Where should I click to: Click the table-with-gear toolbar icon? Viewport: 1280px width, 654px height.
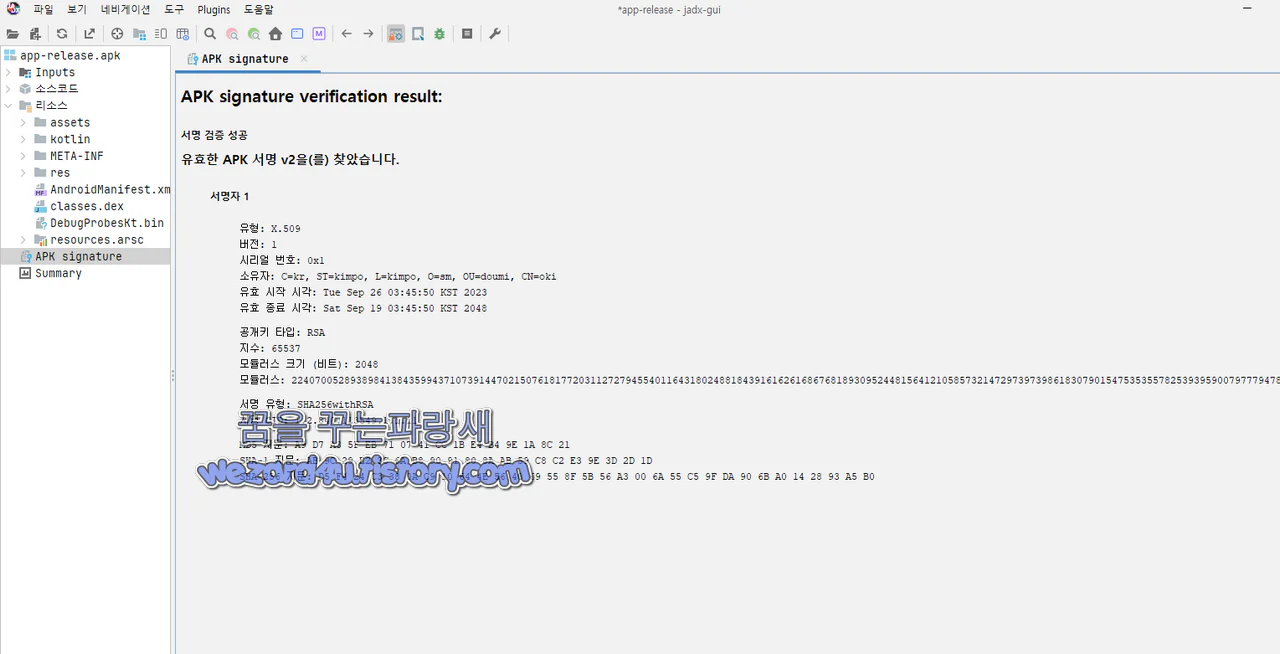183,34
